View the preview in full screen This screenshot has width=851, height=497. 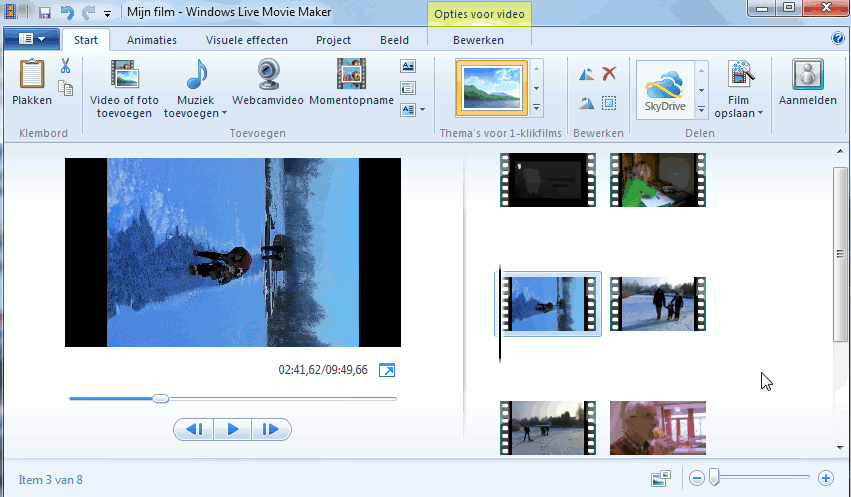pyautogui.click(x=387, y=370)
